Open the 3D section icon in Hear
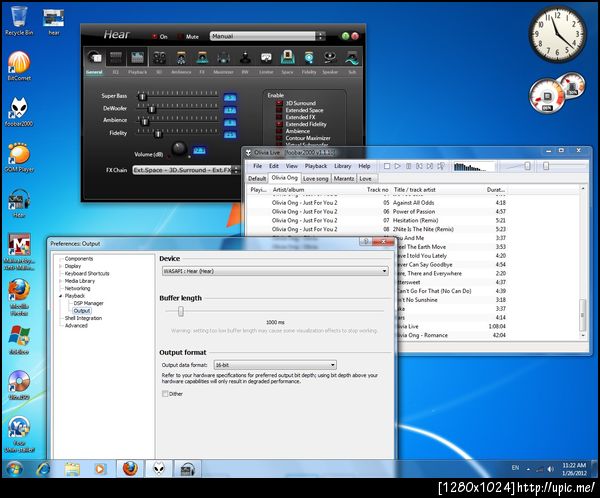The height and width of the screenshot is (498, 600). coord(159,58)
